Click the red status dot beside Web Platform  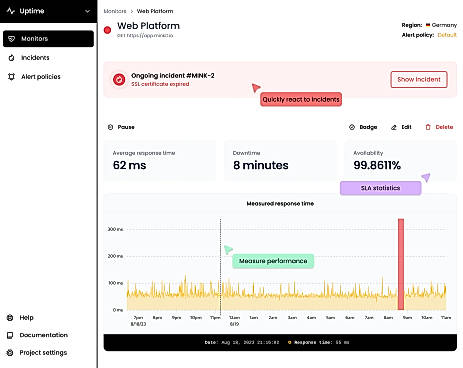(107, 30)
